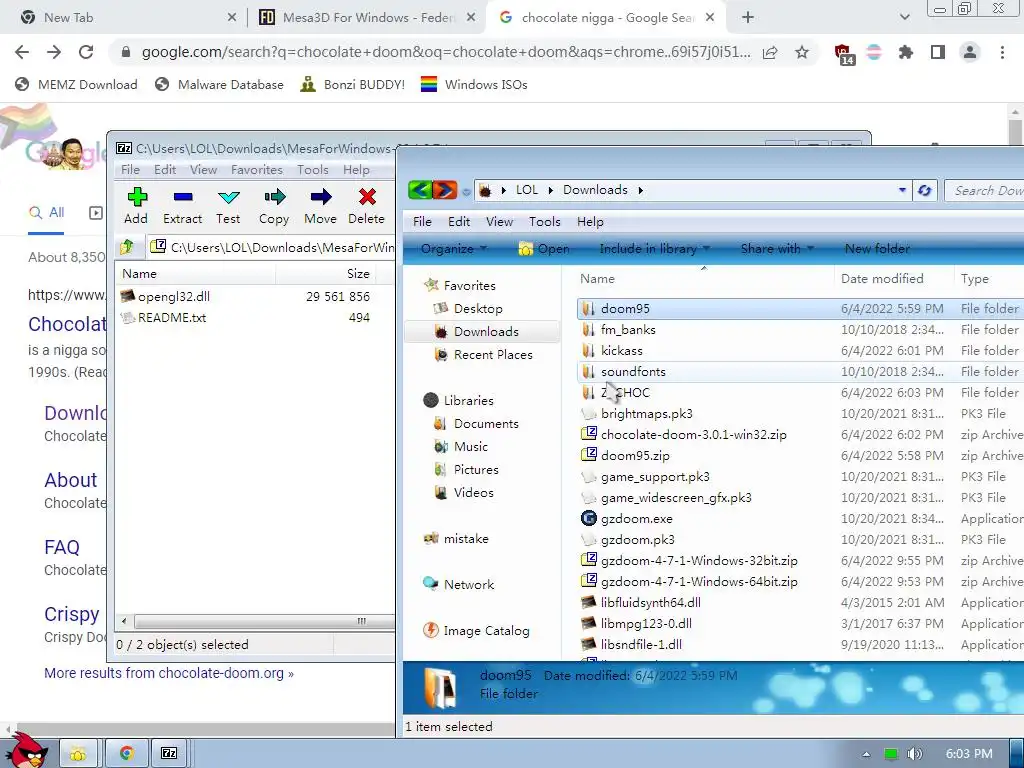Screen dimensions: 1024x768
Task: Click the 7-Zip icon in the taskbar
Action: pos(169,753)
